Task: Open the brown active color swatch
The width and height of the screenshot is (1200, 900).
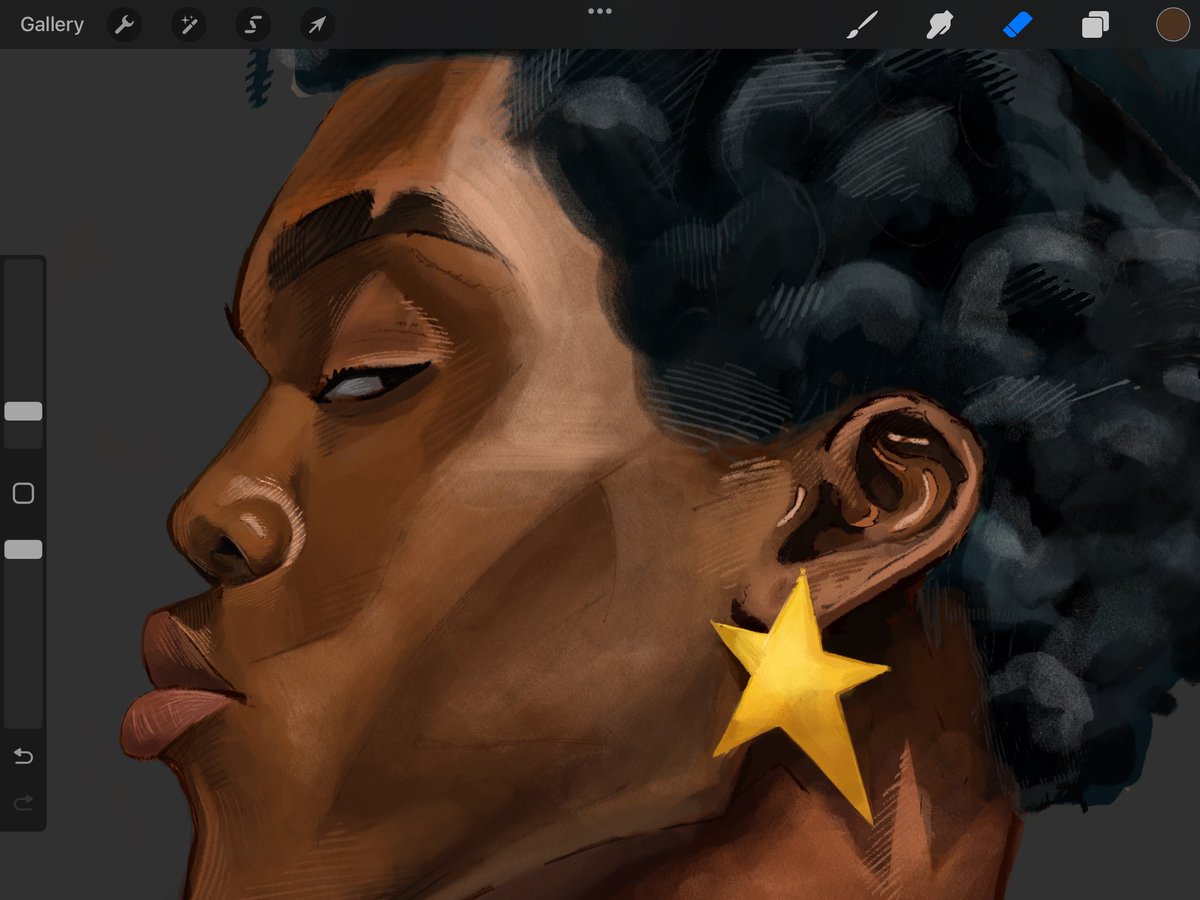Action: click(x=1172, y=25)
